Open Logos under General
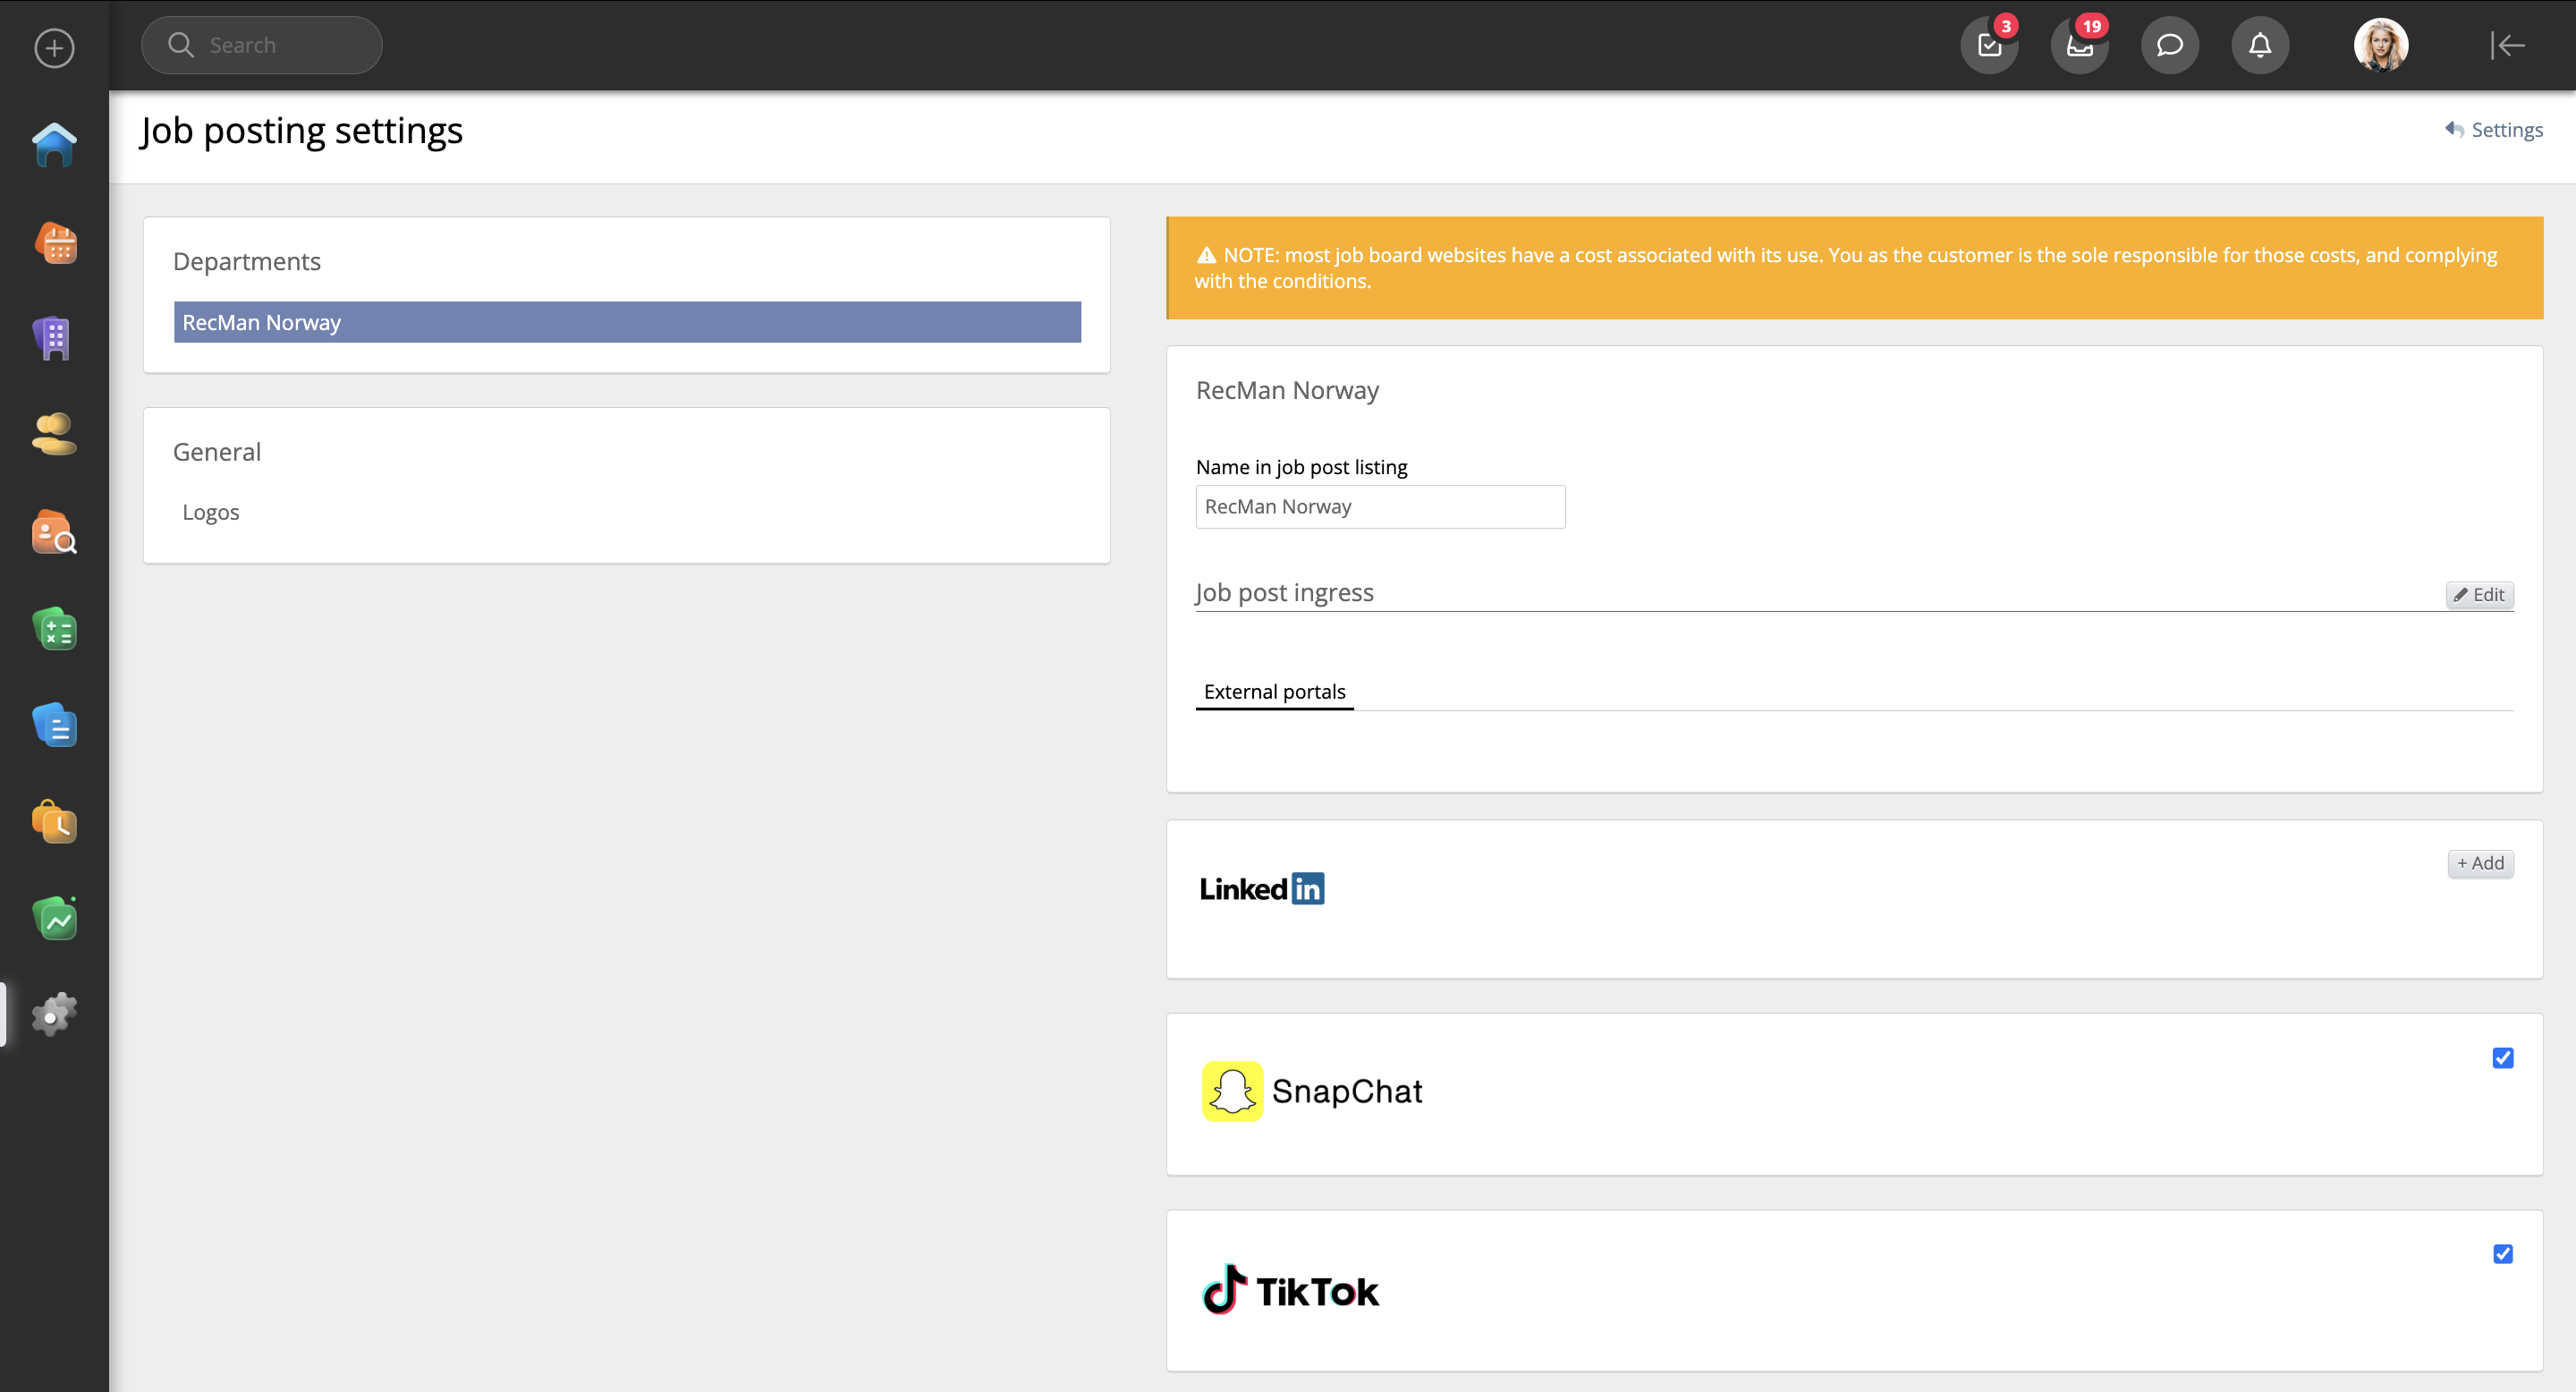 pos(211,512)
